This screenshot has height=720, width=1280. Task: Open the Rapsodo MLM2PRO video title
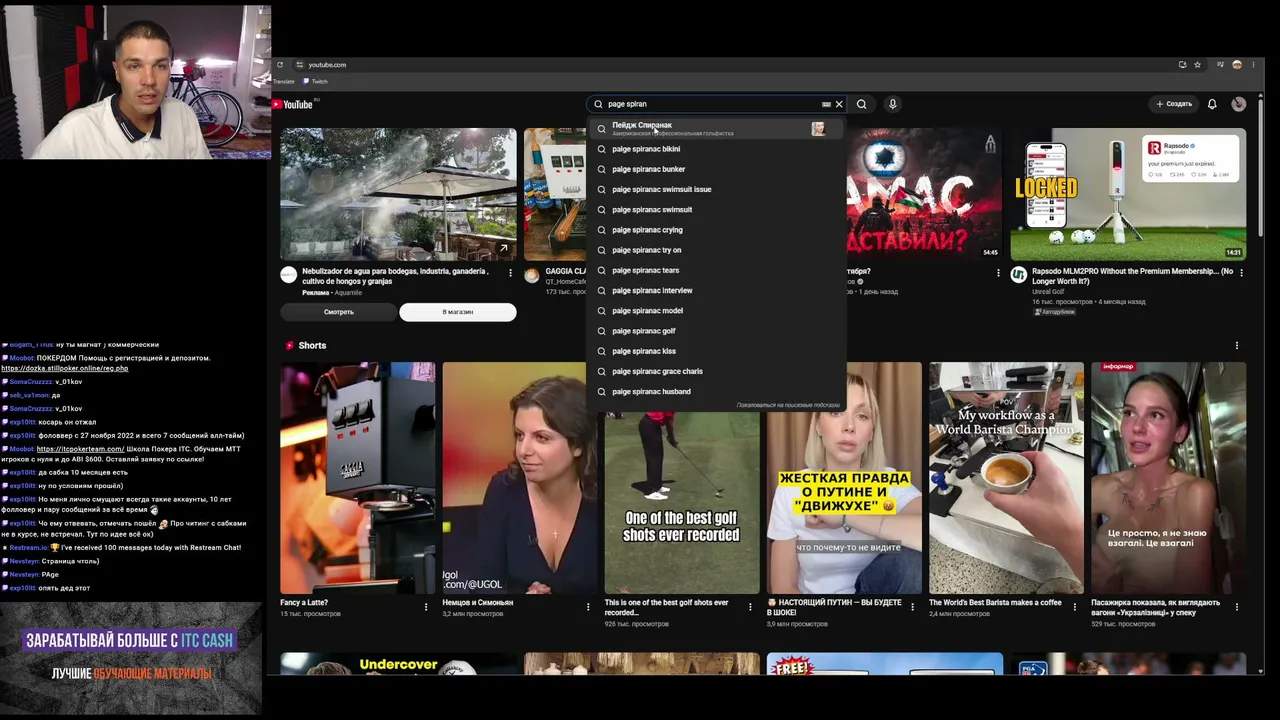1132,276
